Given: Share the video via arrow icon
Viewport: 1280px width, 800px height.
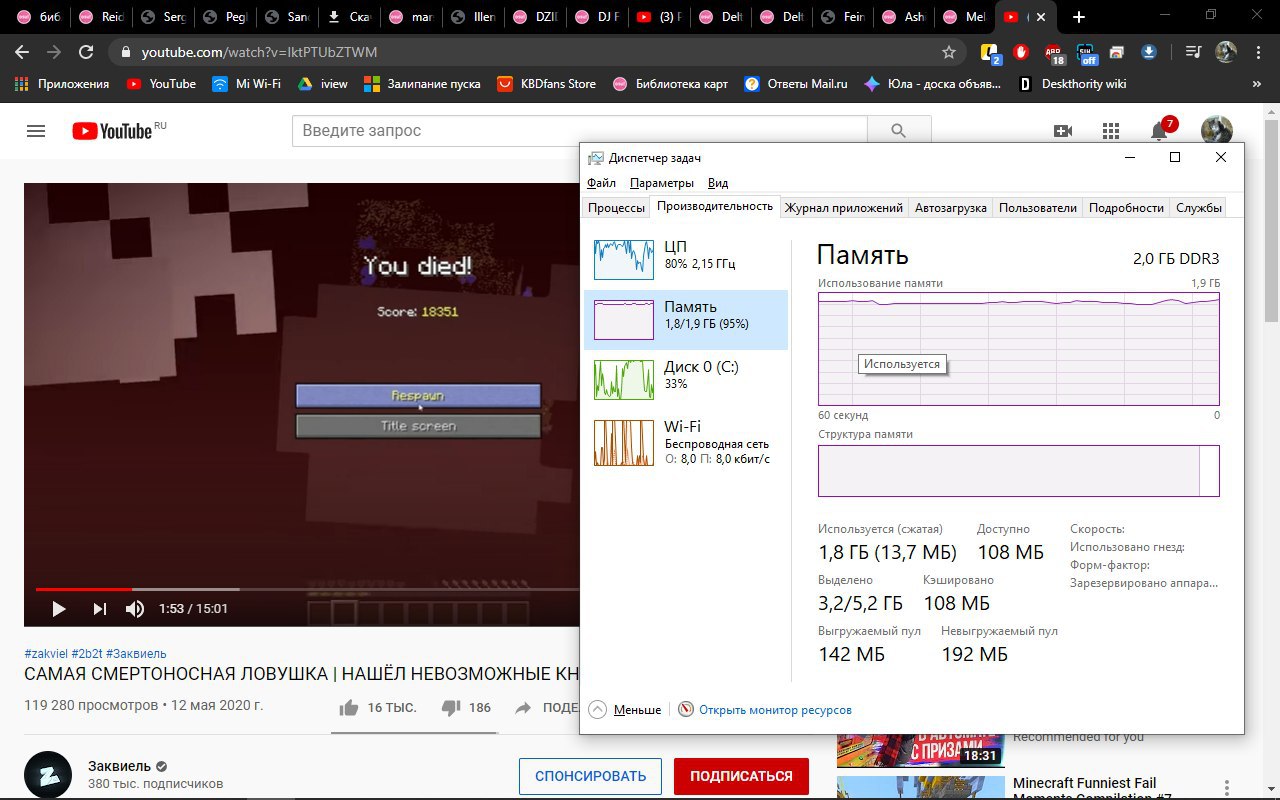Looking at the screenshot, I should pyautogui.click(x=523, y=707).
